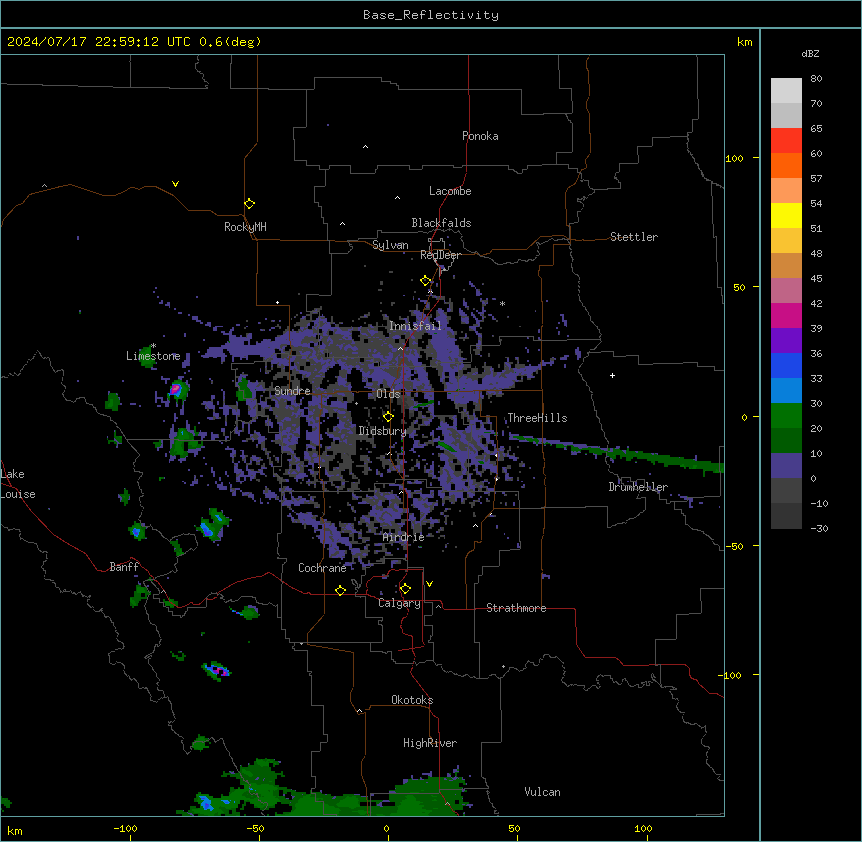Click the green radial echo band near Drumheller
This screenshot has height=842, width=862.
pyautogui.click(x=616, y=453)
